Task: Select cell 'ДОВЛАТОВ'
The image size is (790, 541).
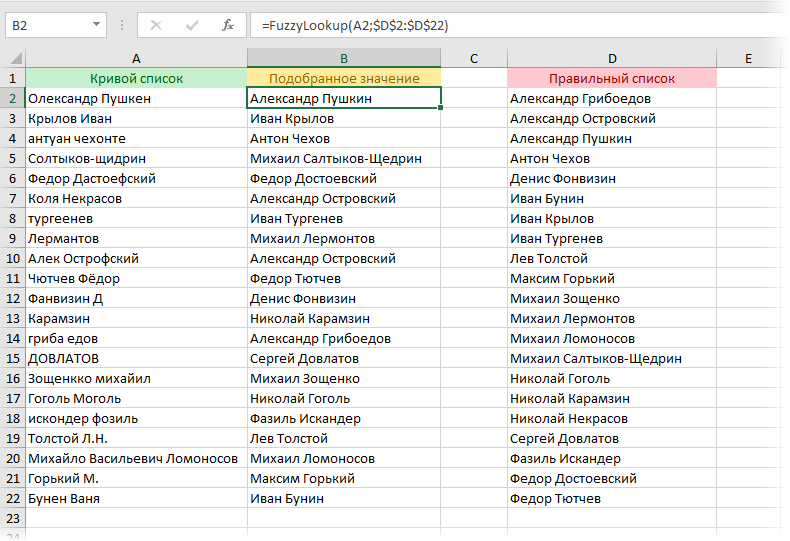Action: click(136, 359)
